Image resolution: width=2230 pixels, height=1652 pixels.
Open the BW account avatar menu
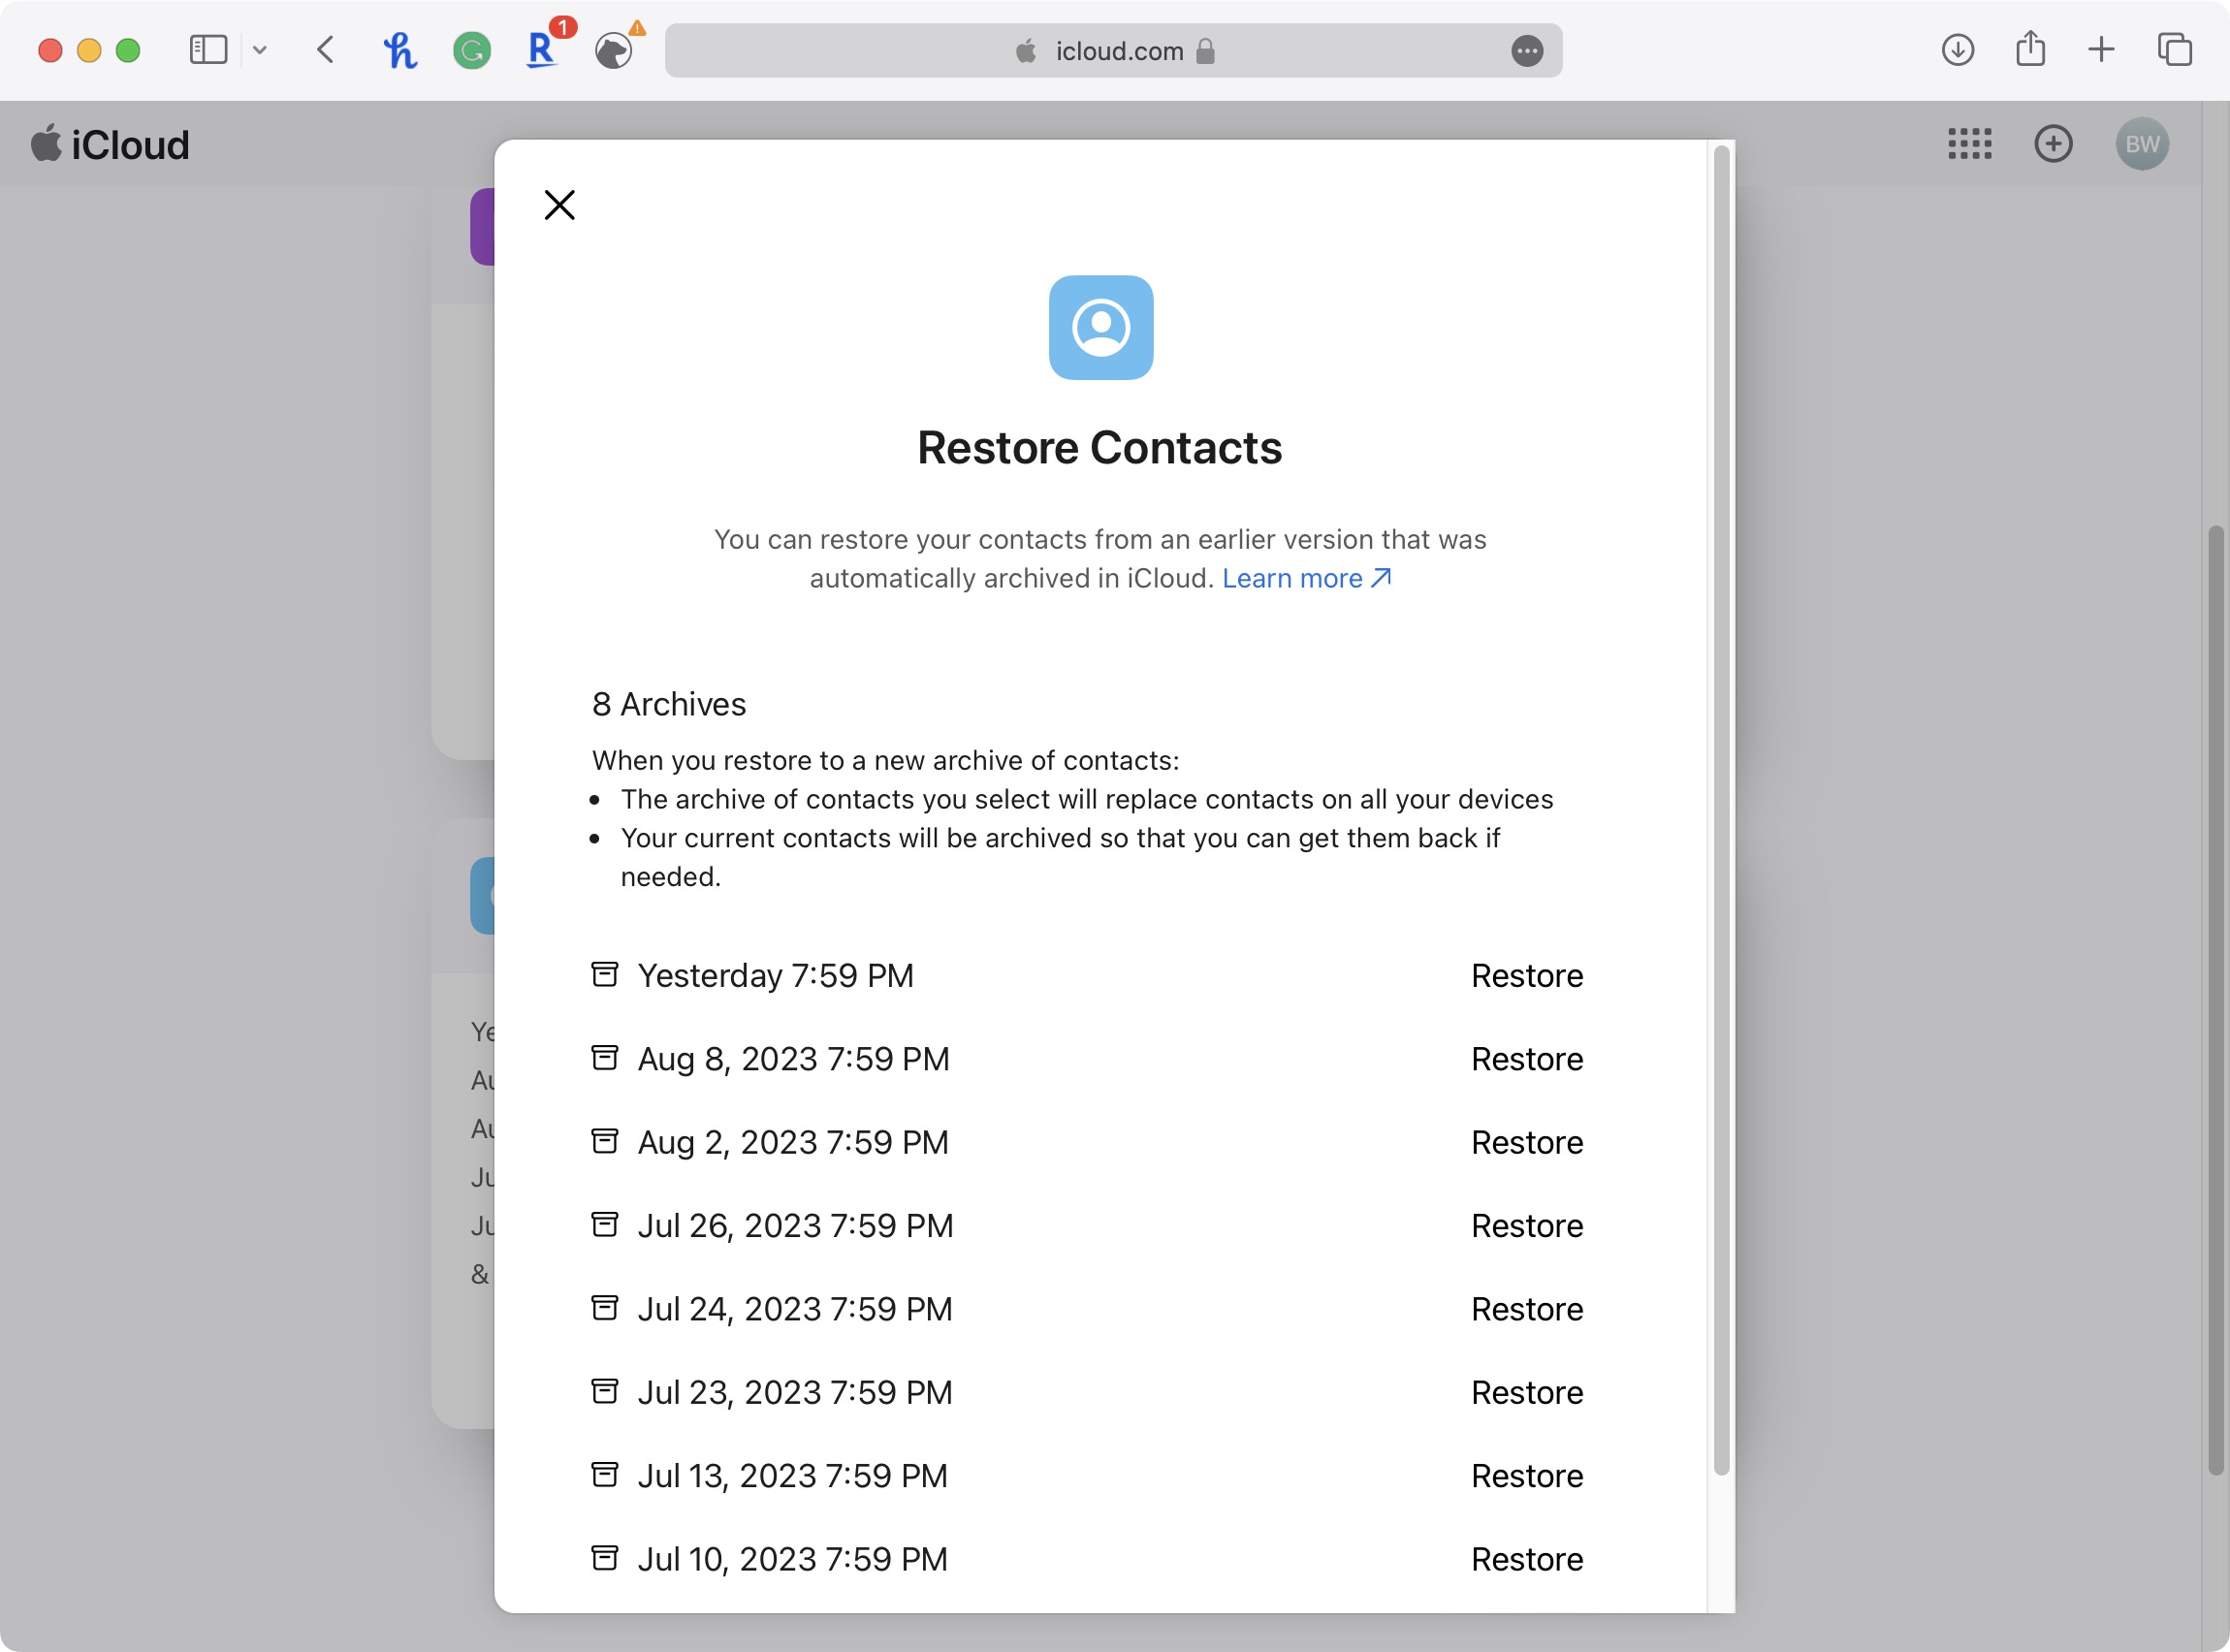(2142, 144)
